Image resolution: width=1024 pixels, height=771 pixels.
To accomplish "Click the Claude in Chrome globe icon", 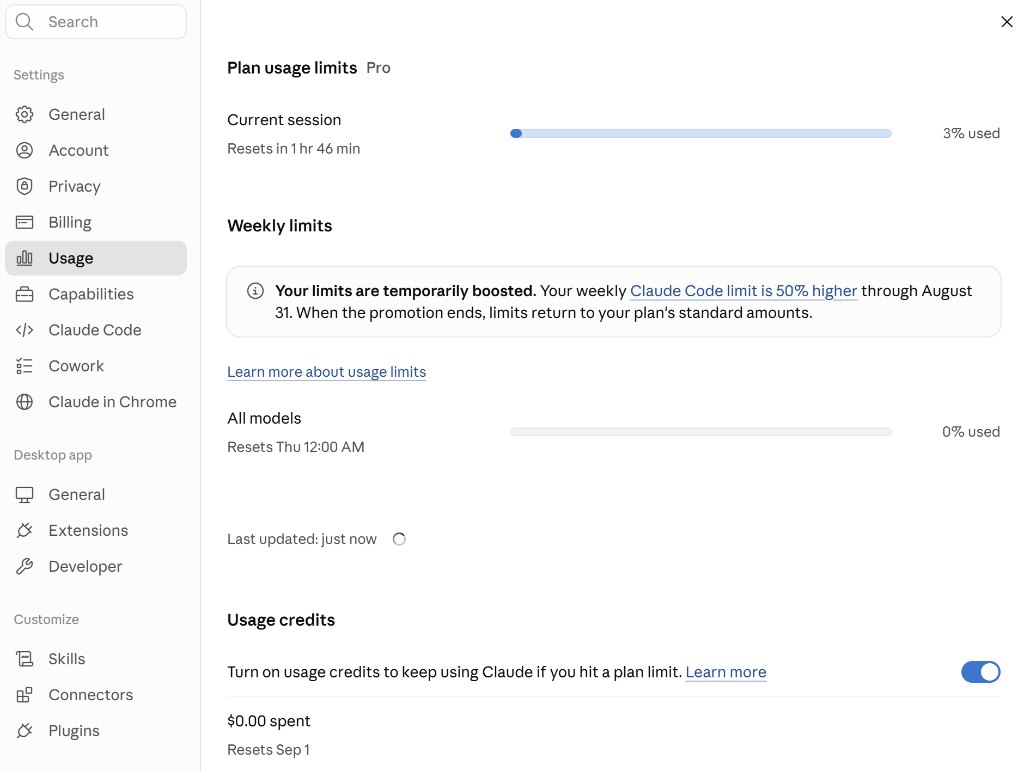I will (24, 401).
